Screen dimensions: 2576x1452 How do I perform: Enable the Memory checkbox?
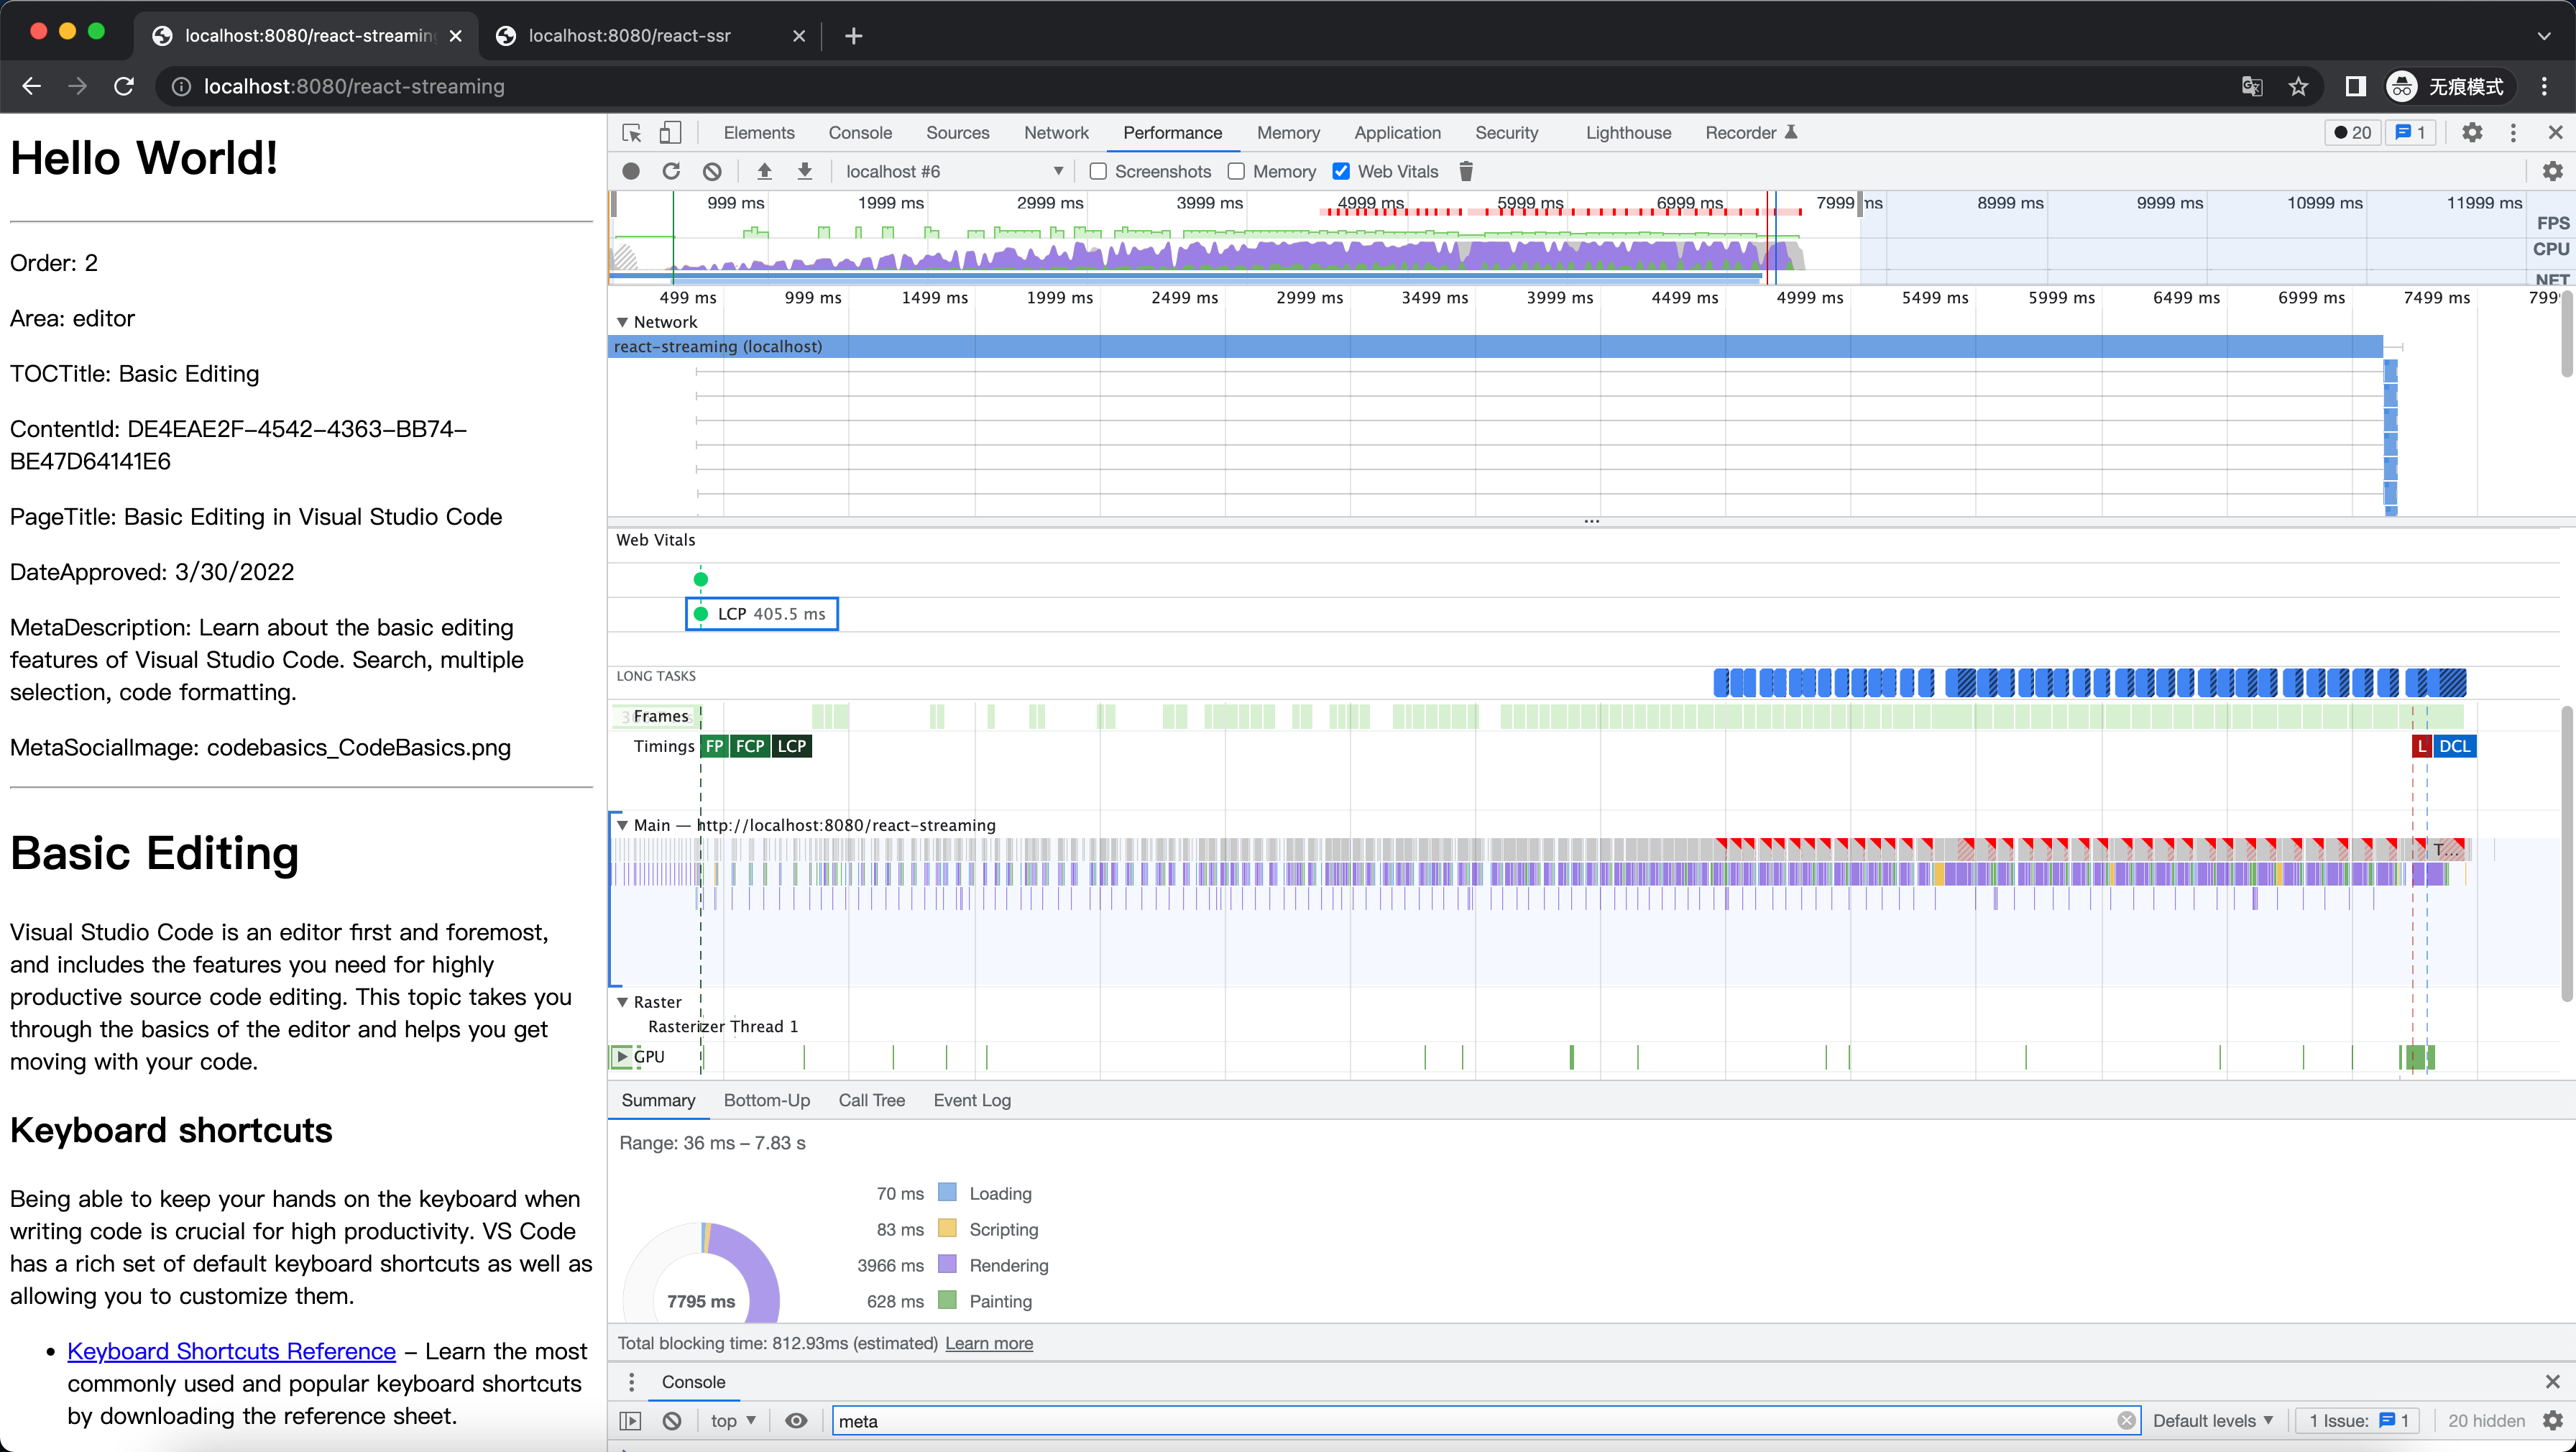point(1236,171)
